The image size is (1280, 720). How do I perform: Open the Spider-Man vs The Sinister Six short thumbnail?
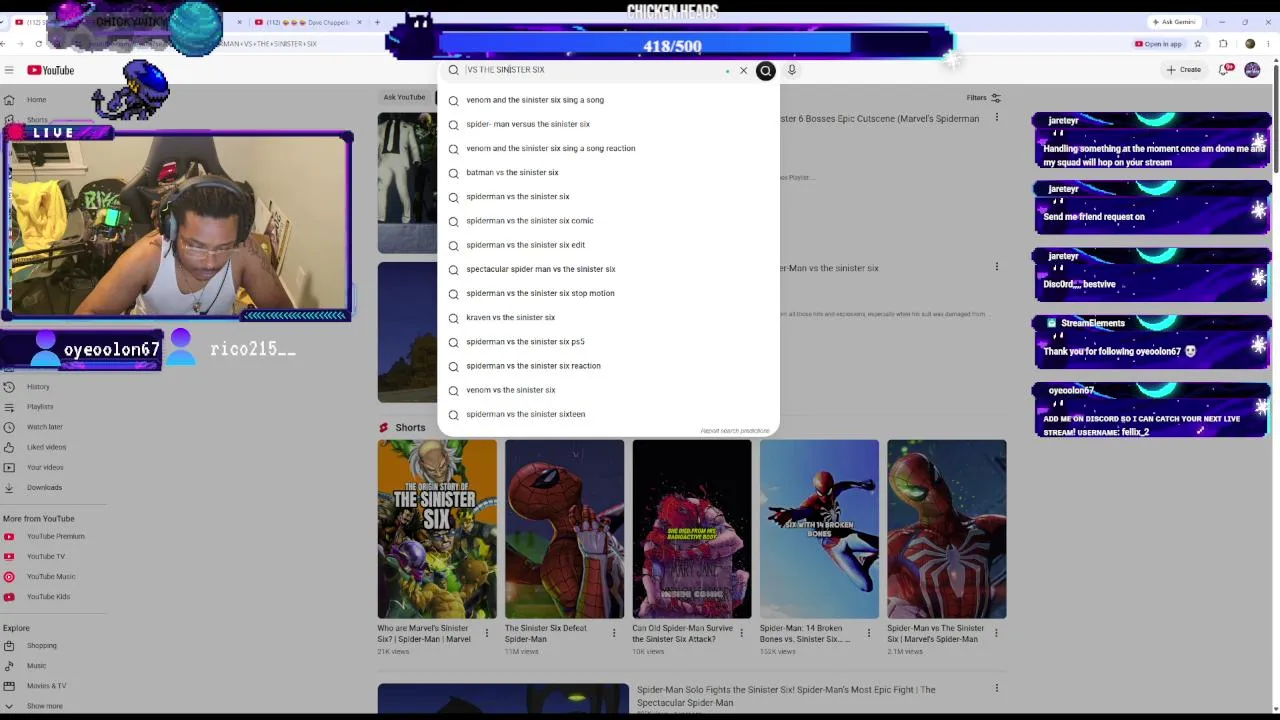click(x=946, y=529)
